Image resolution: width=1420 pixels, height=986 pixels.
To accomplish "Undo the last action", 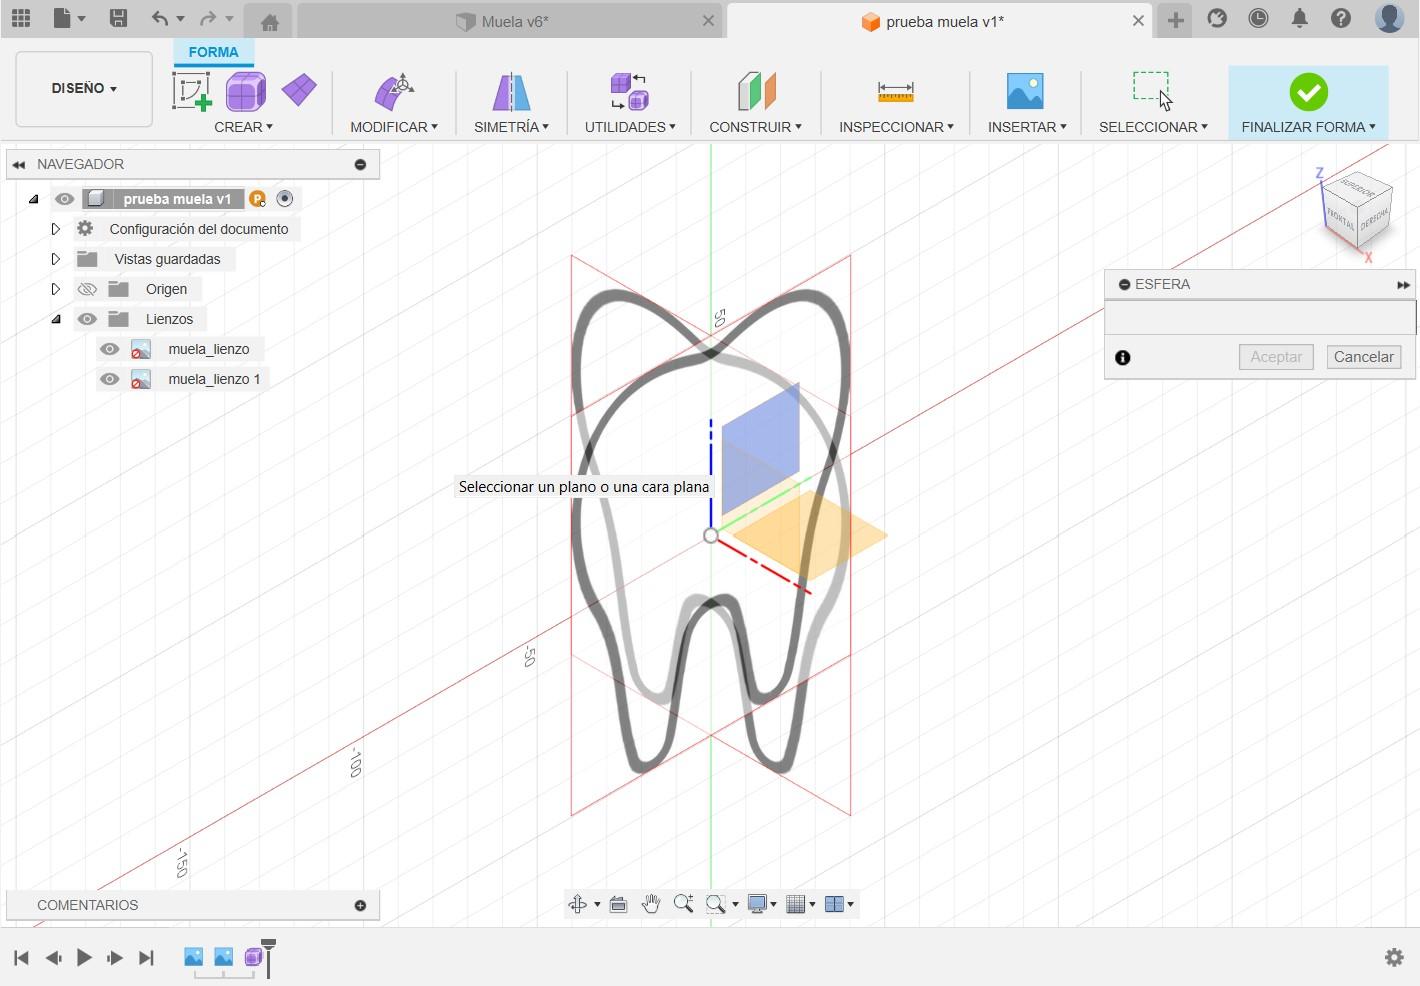I will (x=160, y=18).
